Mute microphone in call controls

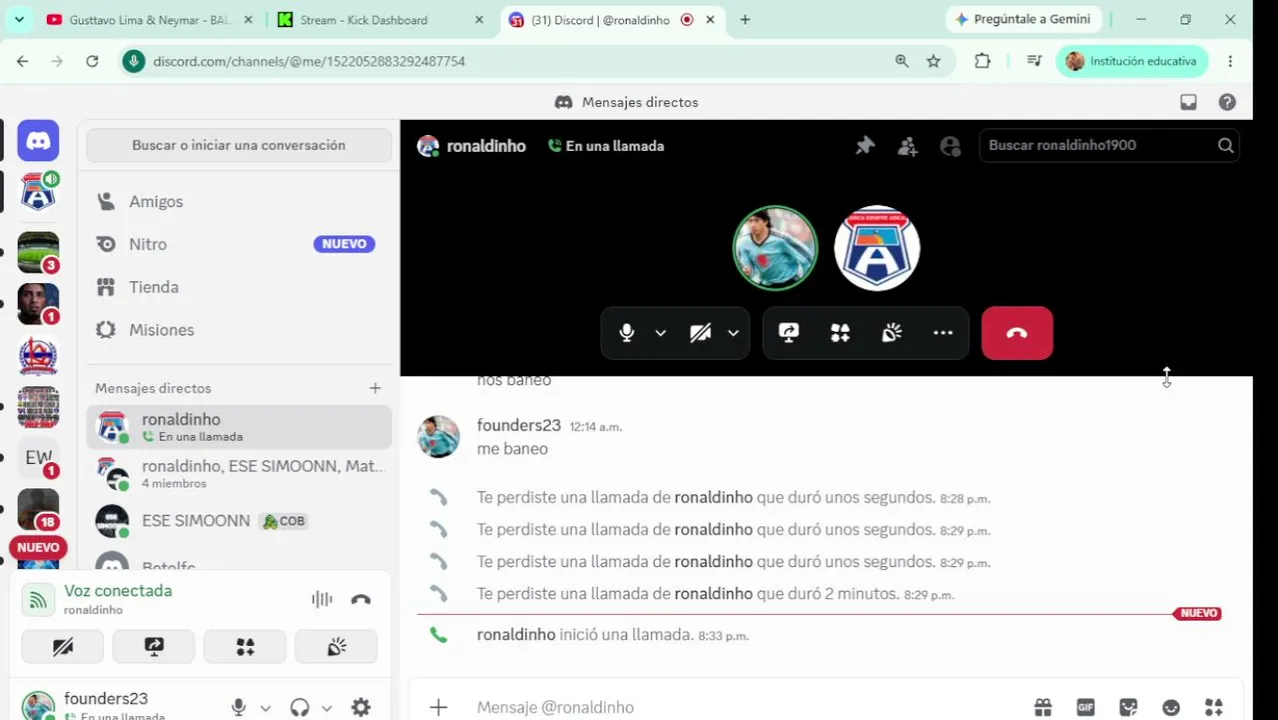pos(627,333)
